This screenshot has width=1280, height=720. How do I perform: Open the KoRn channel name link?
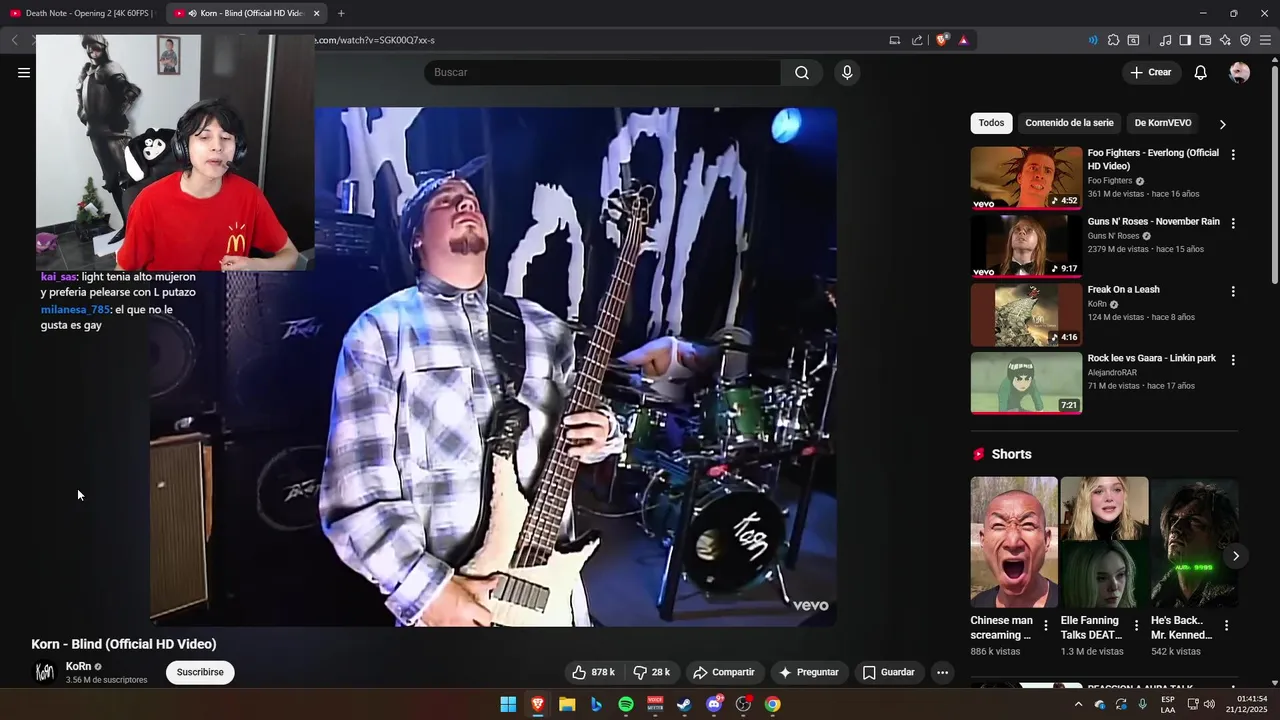(78, 666)
